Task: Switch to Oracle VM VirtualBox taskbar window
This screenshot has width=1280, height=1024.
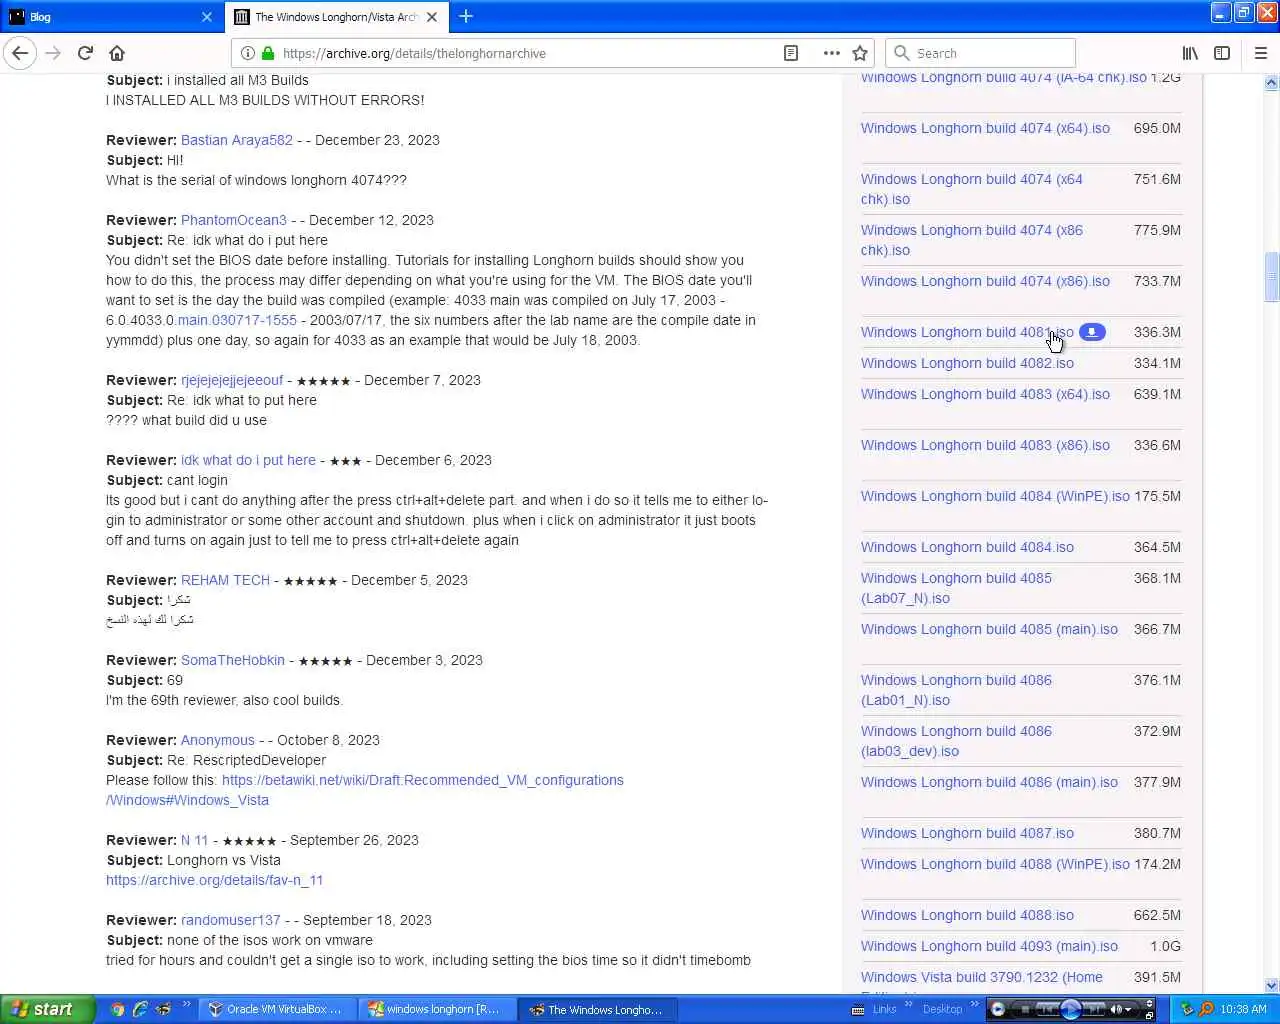Action: click(x=275, y=1009)
